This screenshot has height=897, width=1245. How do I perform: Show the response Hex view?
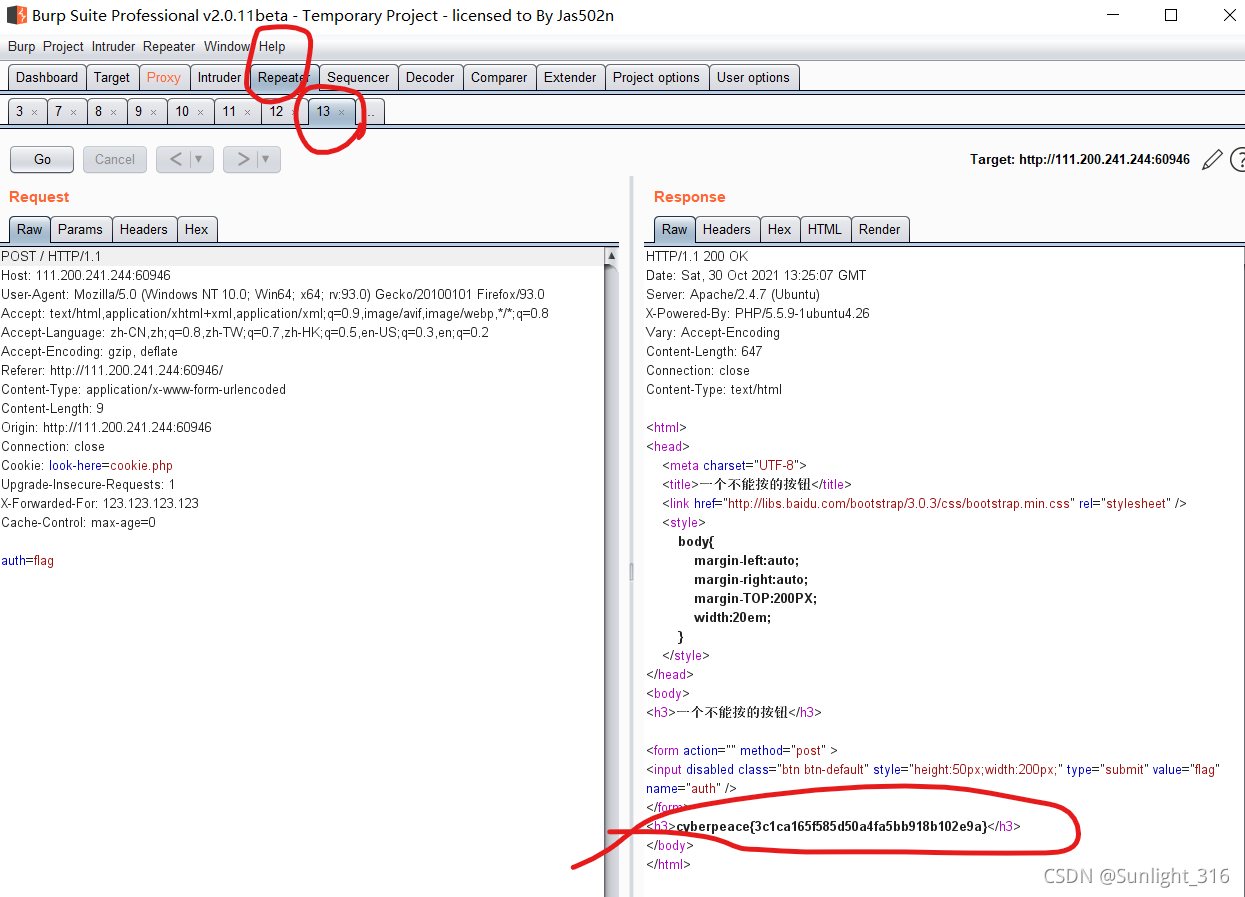tap(780, 229)
